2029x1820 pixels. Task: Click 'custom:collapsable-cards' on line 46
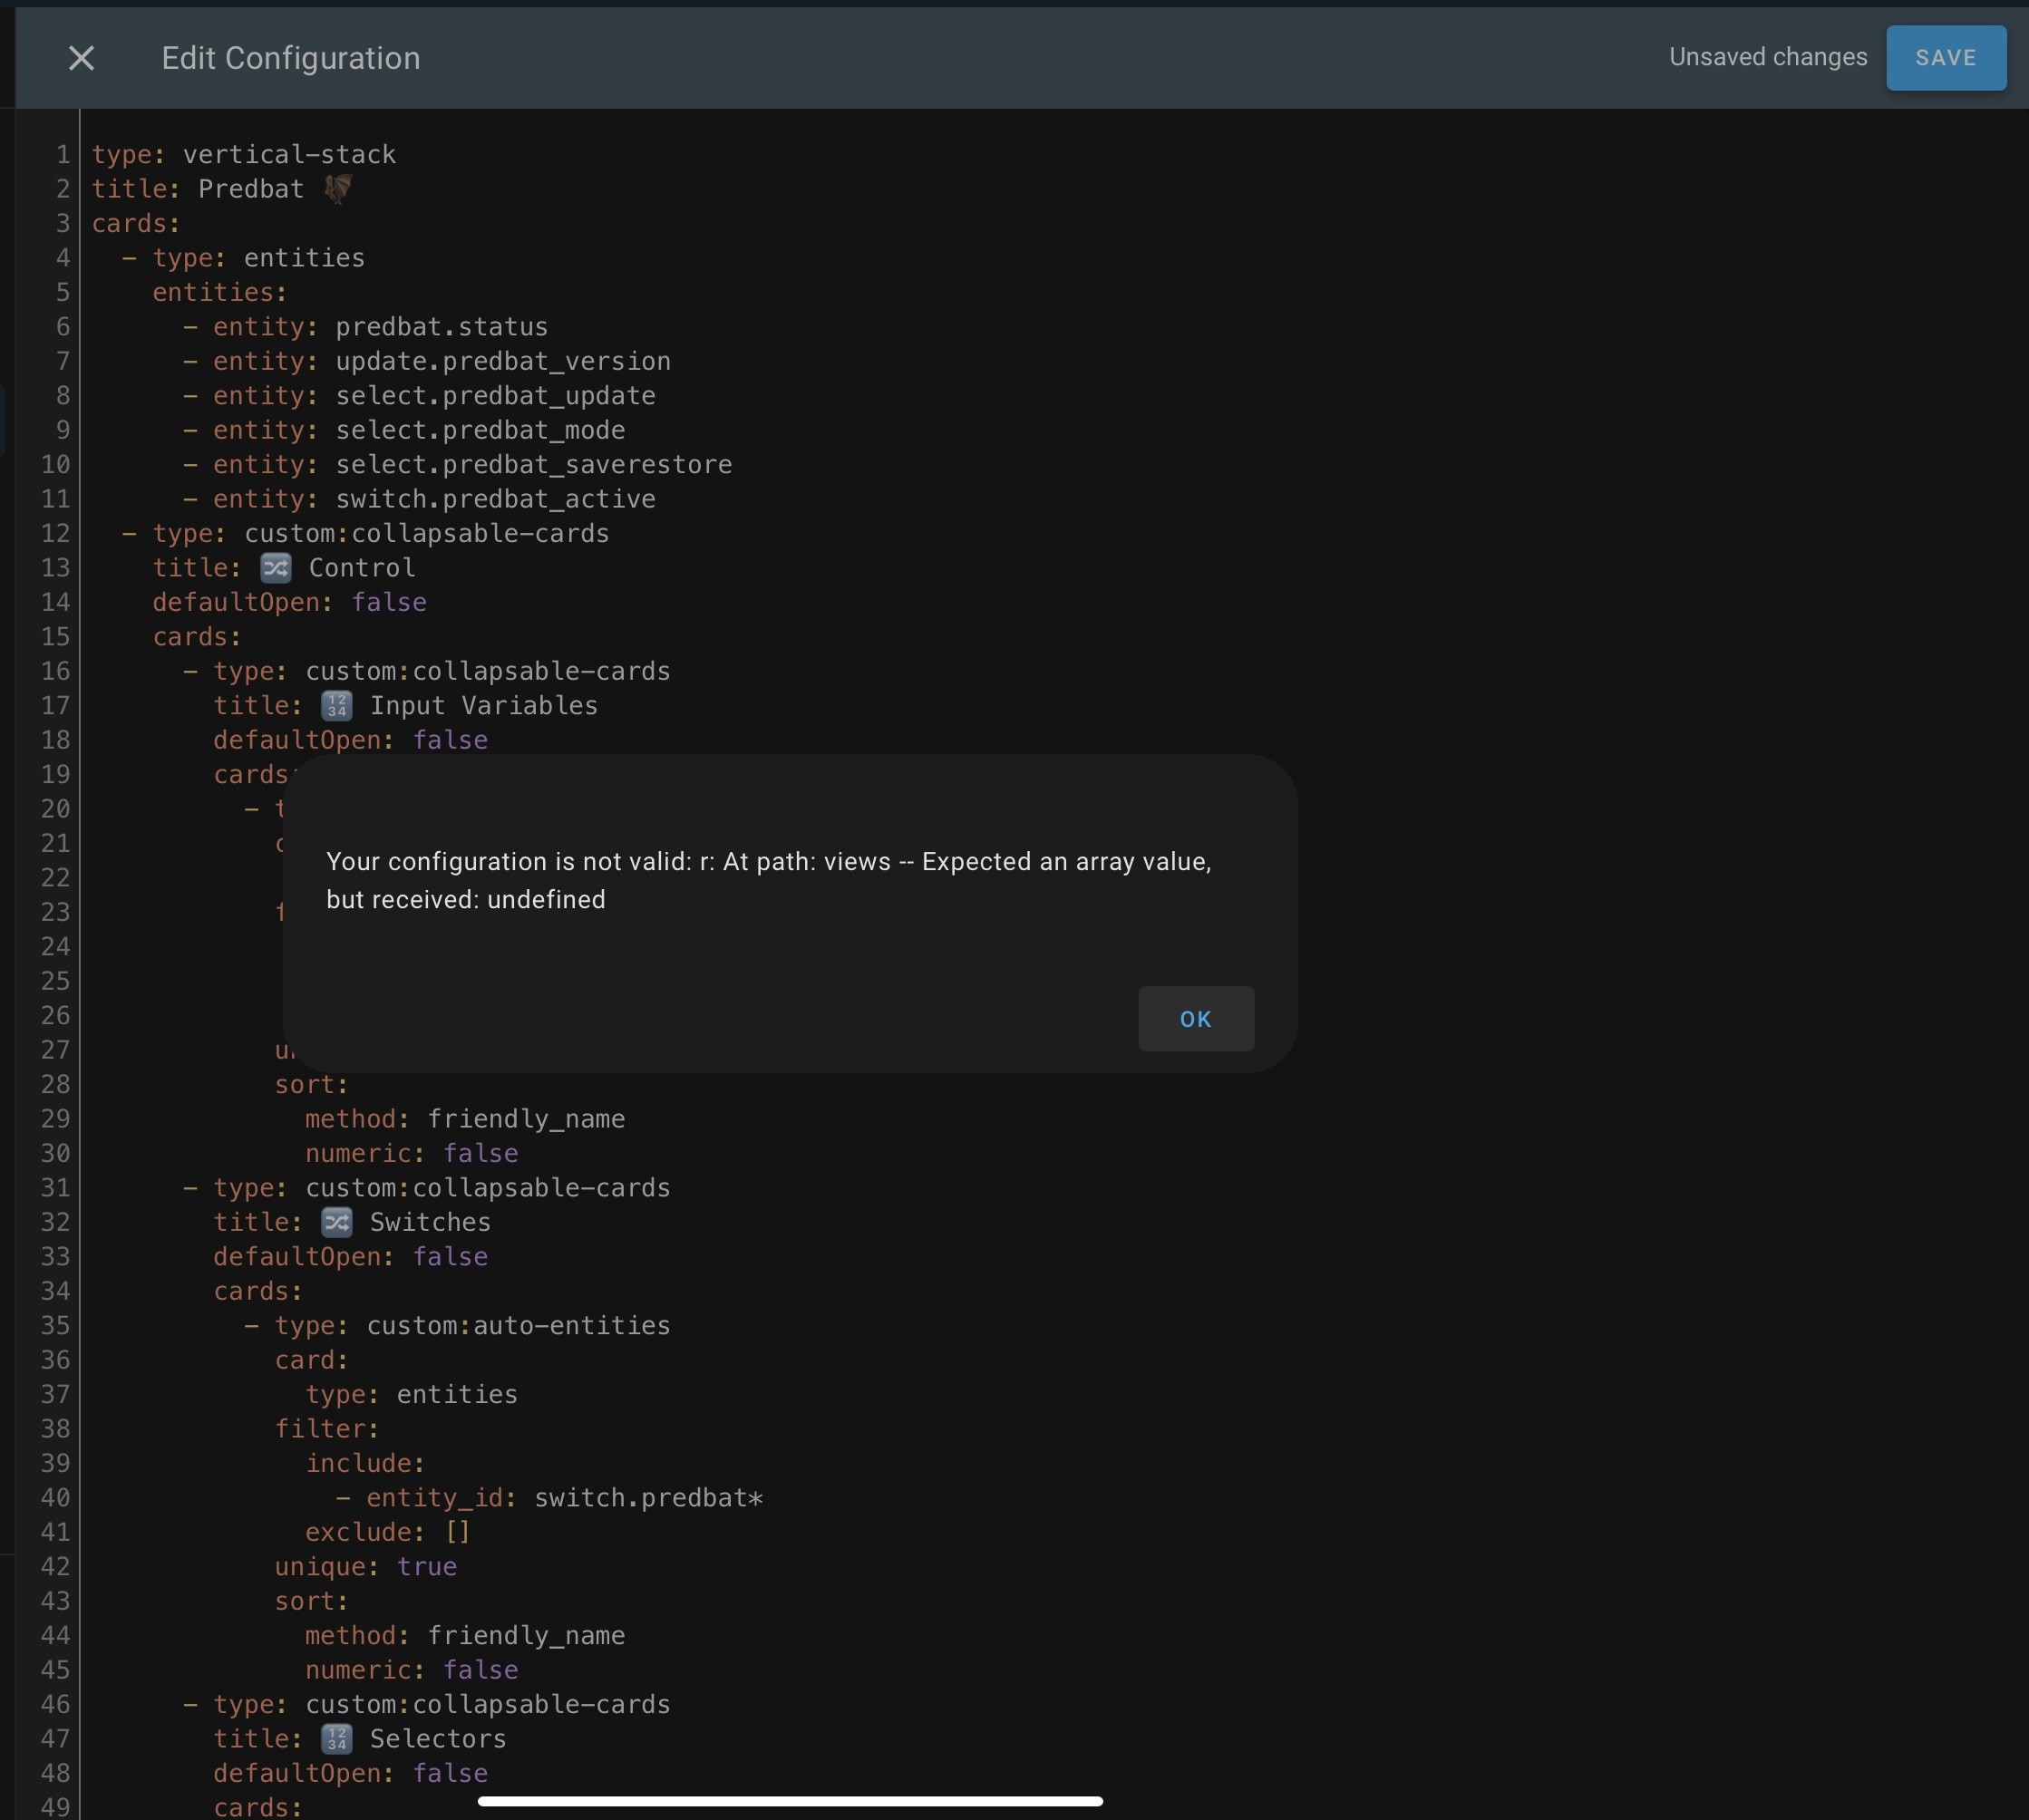click(x=488, y=1705)
